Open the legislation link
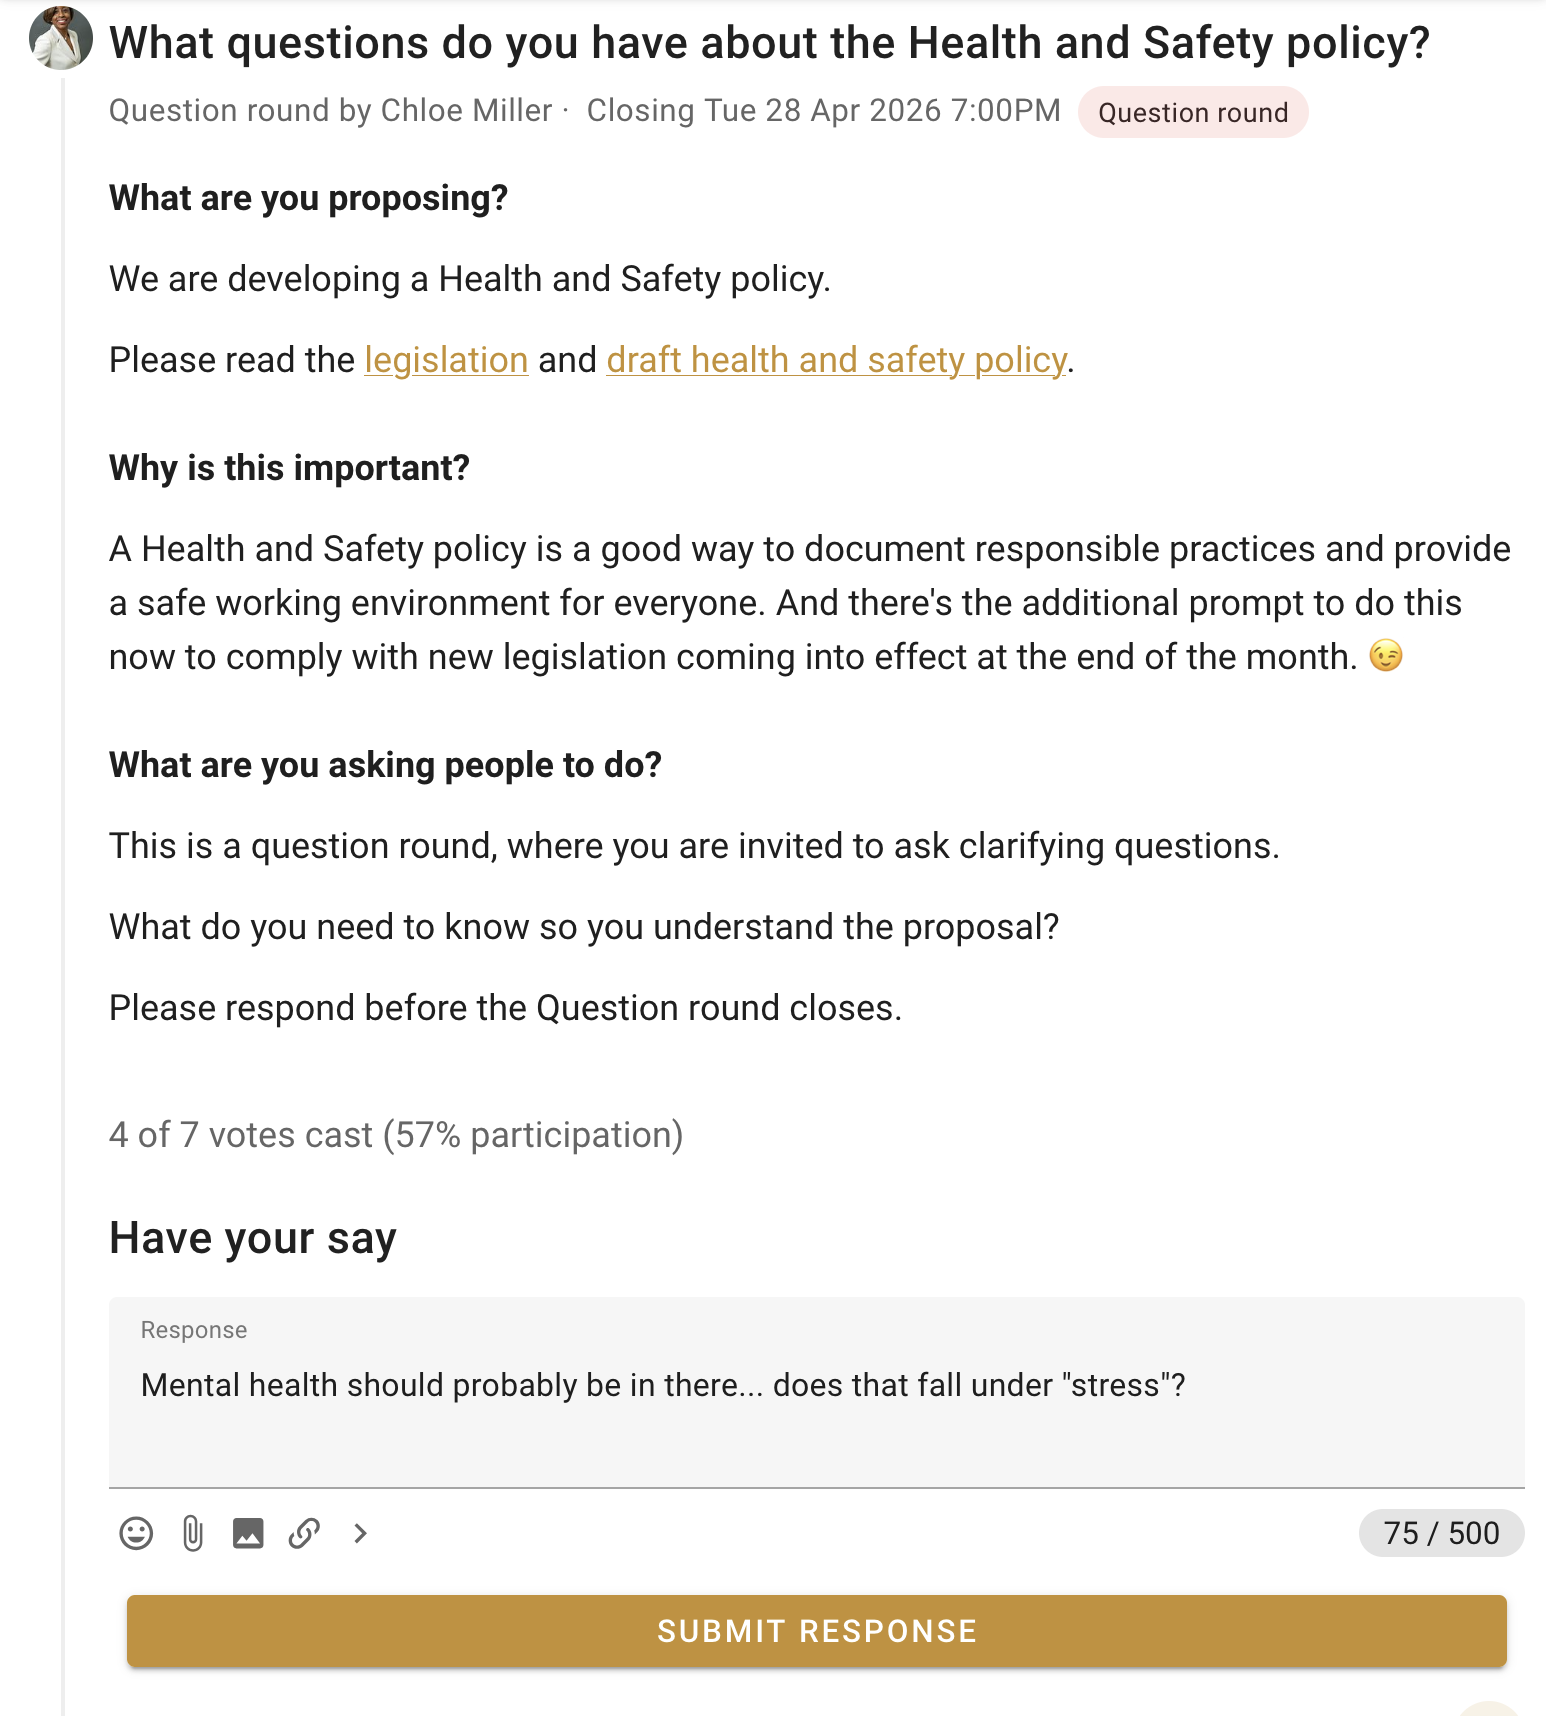Image resolution: width=1546 pixels, height=1716 pixels. [x=446, y=360]
